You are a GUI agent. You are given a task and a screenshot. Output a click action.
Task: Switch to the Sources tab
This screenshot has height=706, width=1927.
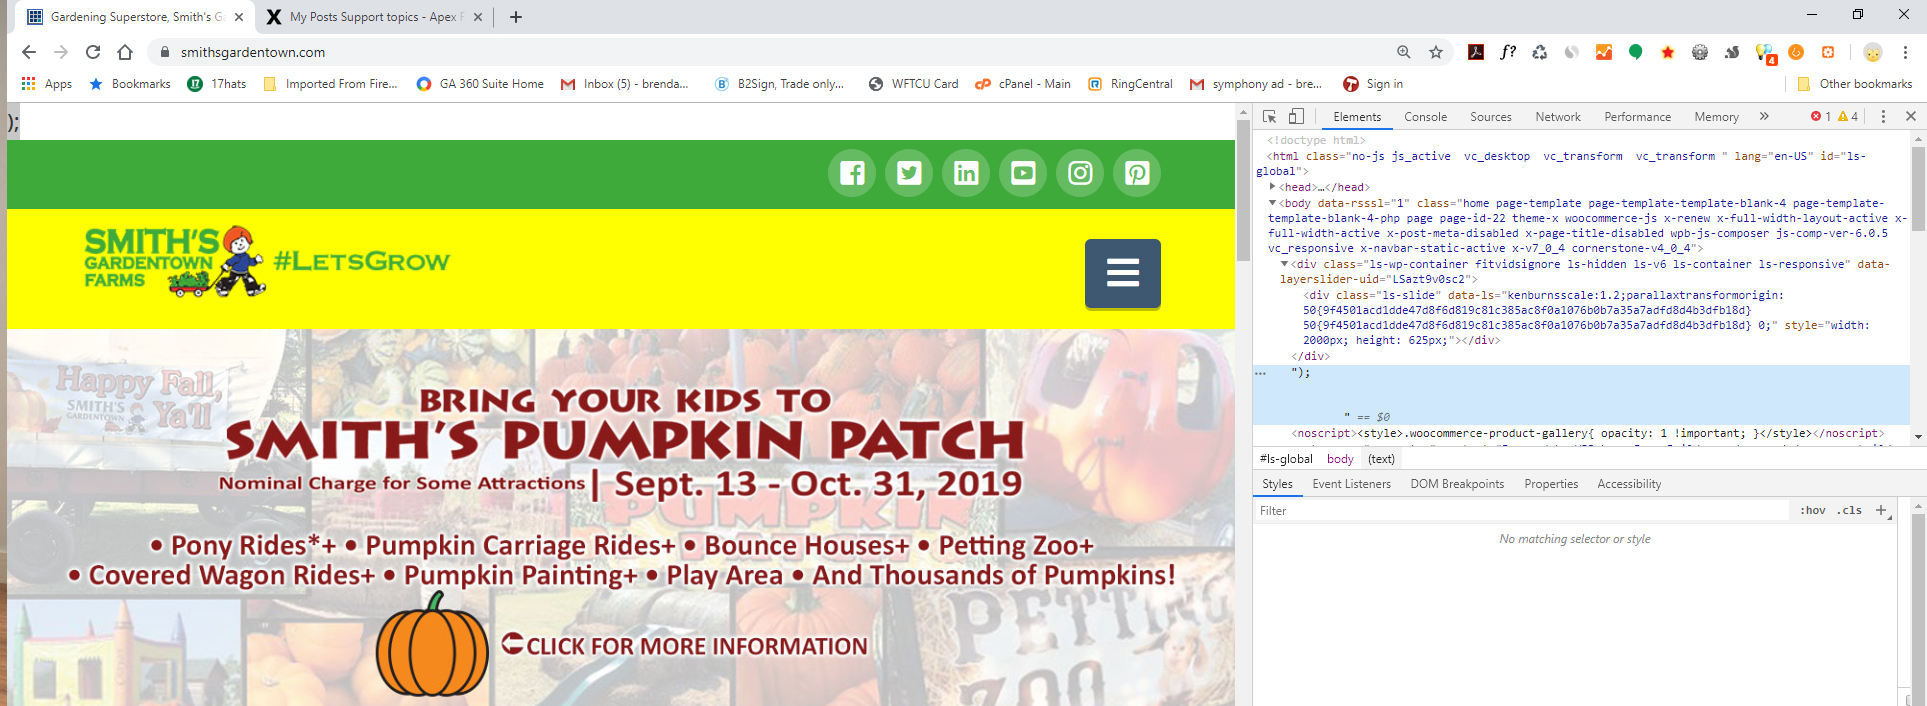pyautogui.click(x=1490, y=116)
